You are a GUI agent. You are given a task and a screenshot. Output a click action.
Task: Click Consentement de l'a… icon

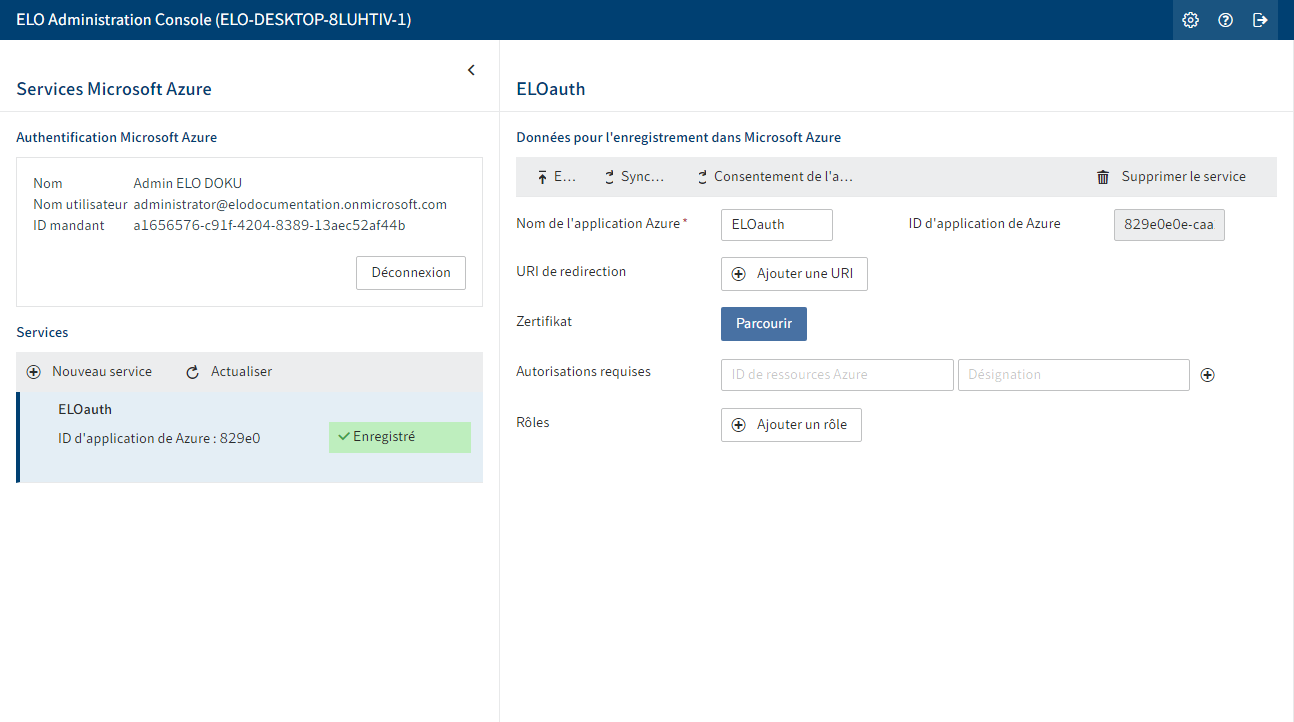click(702, 177)
